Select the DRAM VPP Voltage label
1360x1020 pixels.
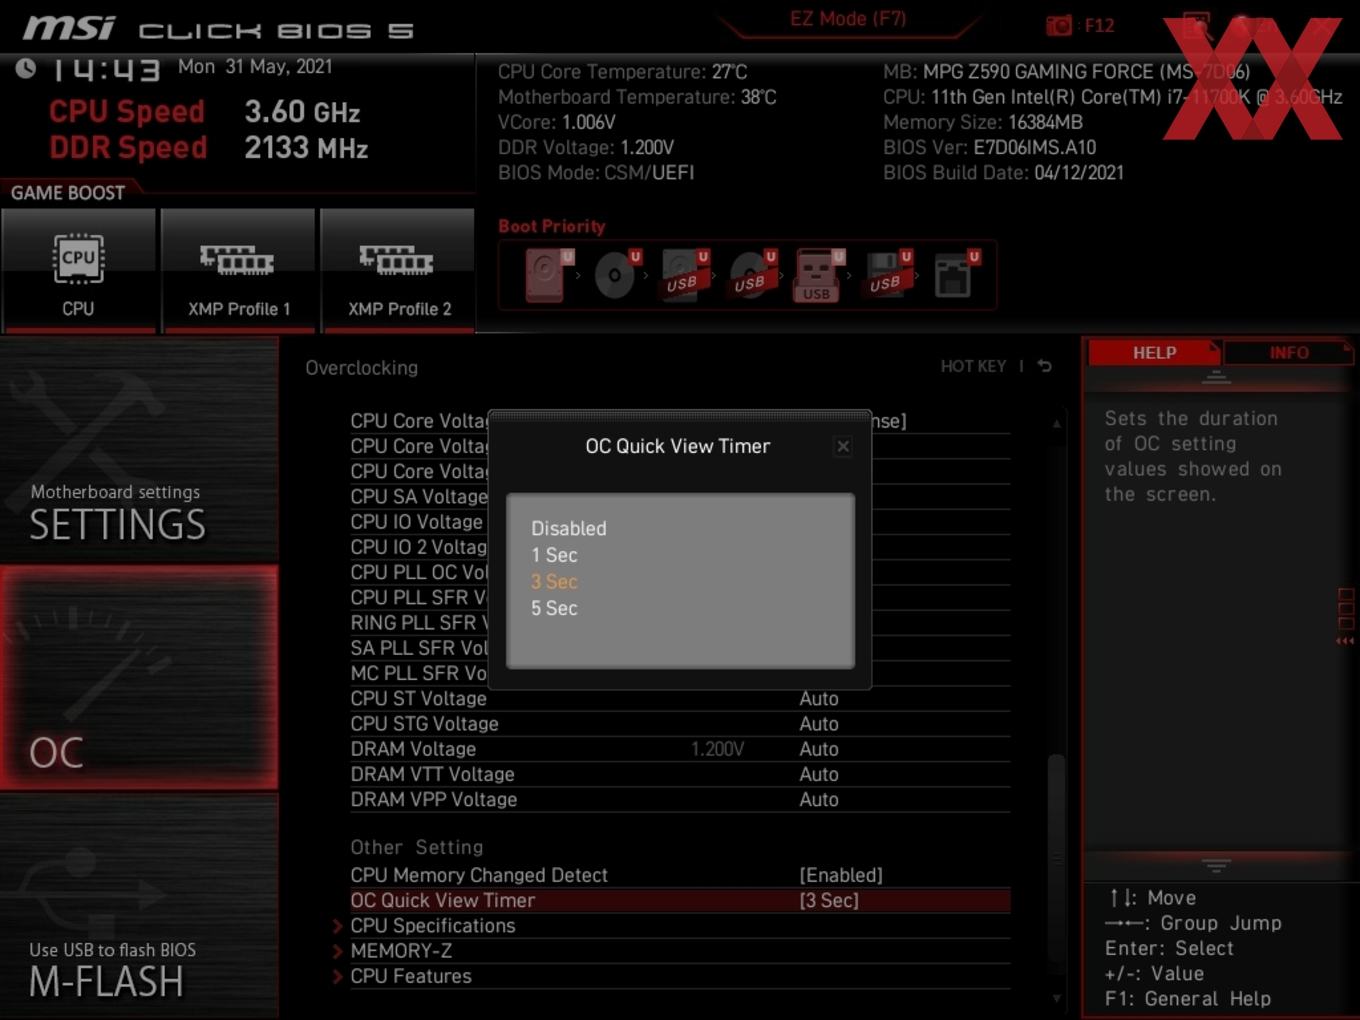point(434,800)
